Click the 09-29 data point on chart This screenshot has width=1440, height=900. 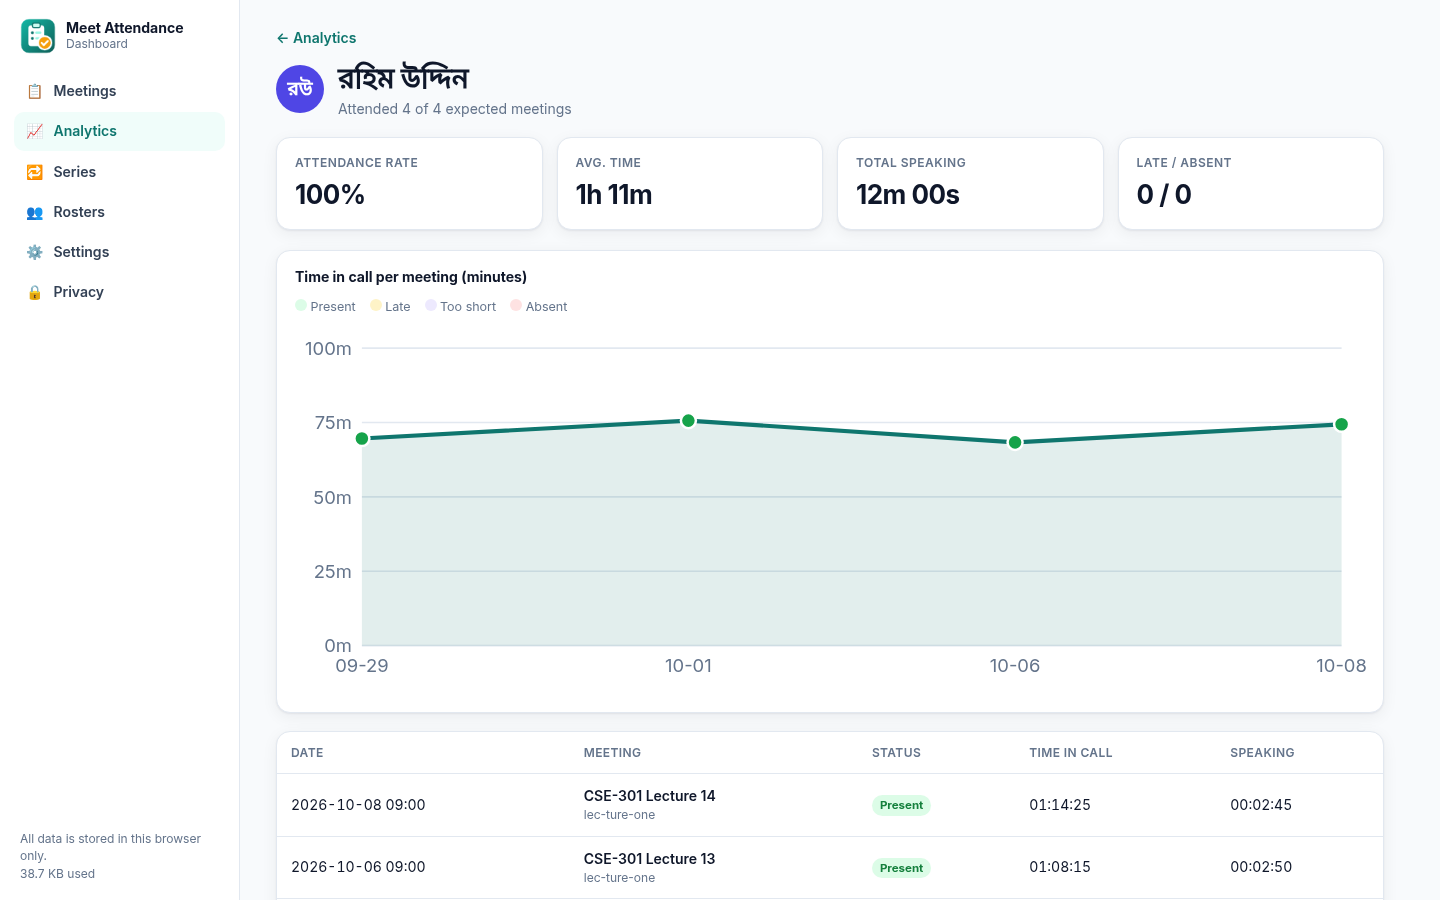pos(362,438)
